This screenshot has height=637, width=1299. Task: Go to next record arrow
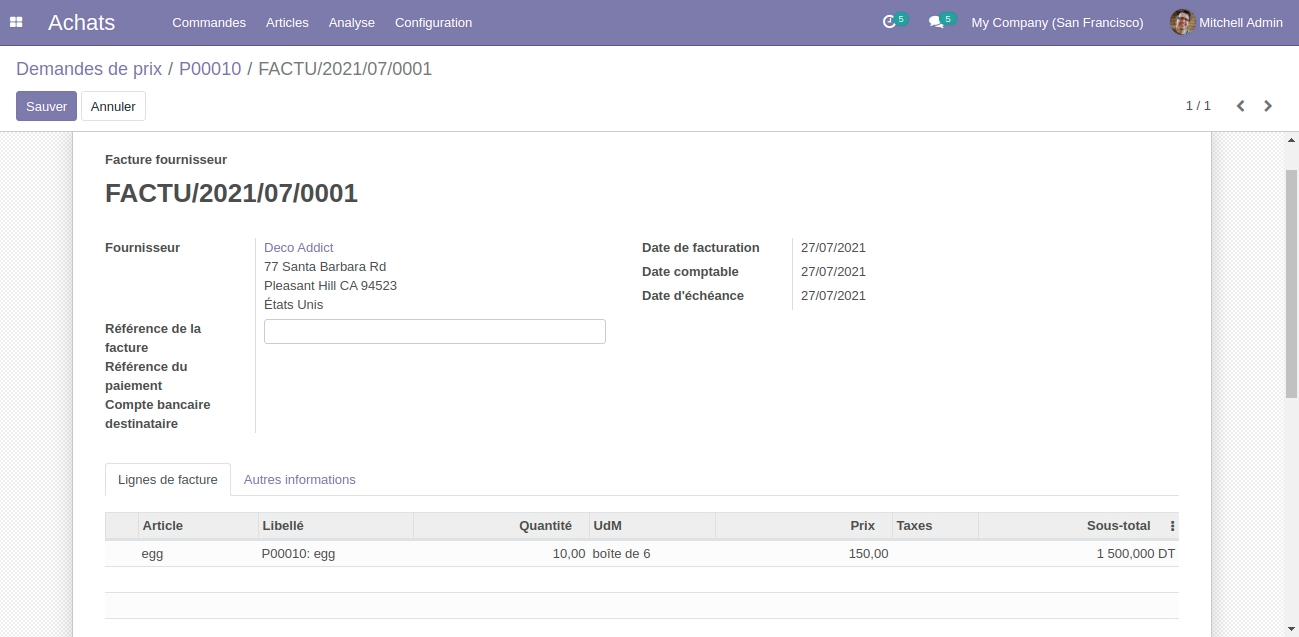pos(1268,106)
